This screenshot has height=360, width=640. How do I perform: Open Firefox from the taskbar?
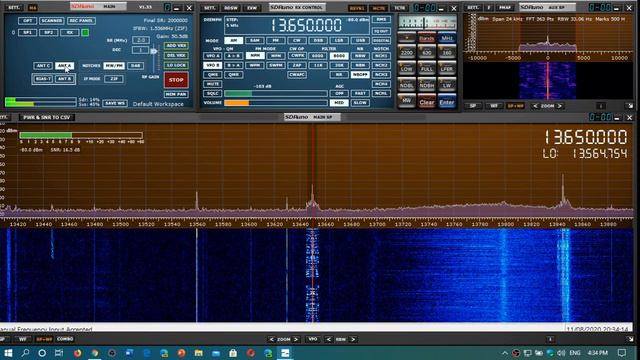pos(78,353)
